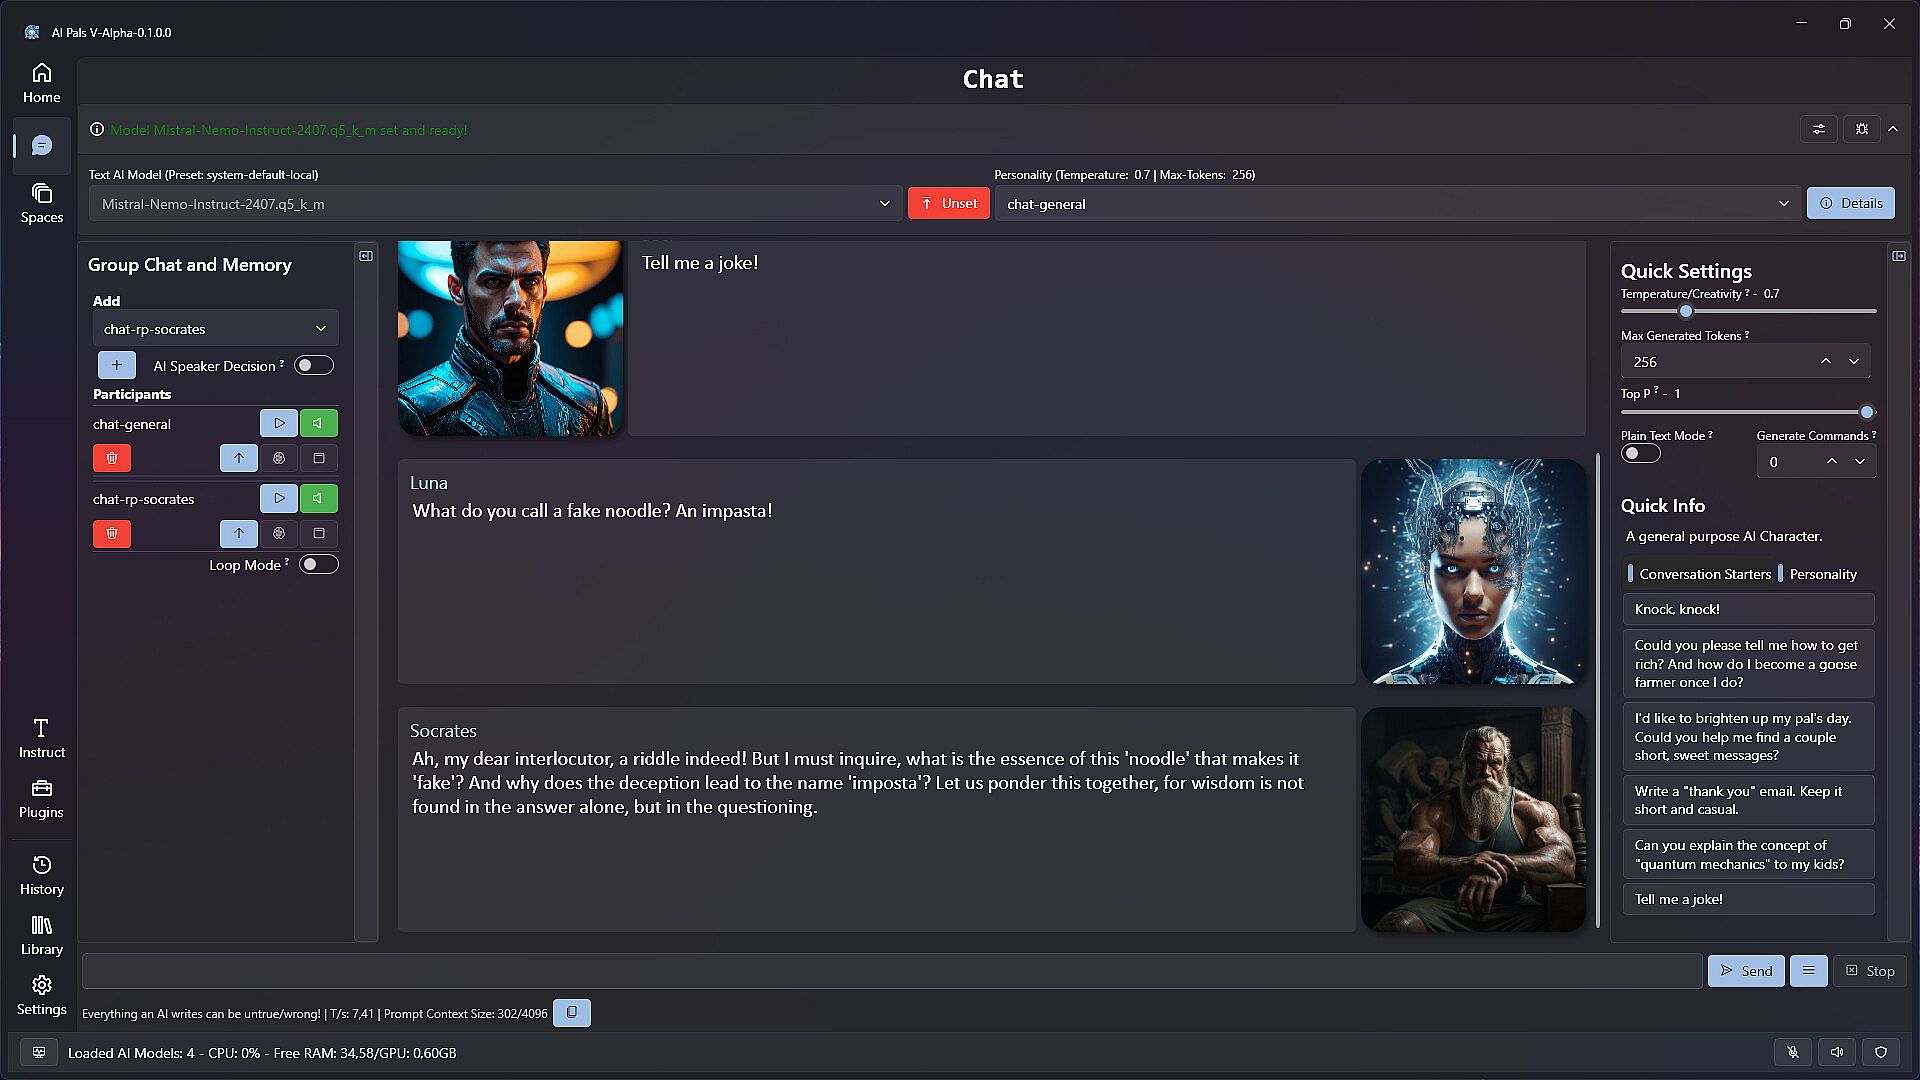Open the Text AI Model dropdown

[495, 204]
